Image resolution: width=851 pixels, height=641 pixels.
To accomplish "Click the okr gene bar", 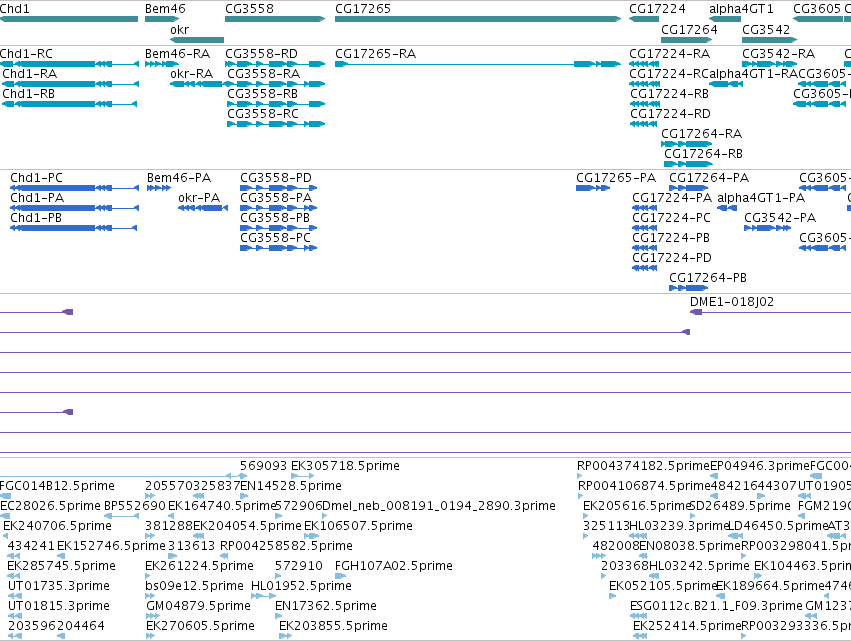I will click(x=196, y=40).
